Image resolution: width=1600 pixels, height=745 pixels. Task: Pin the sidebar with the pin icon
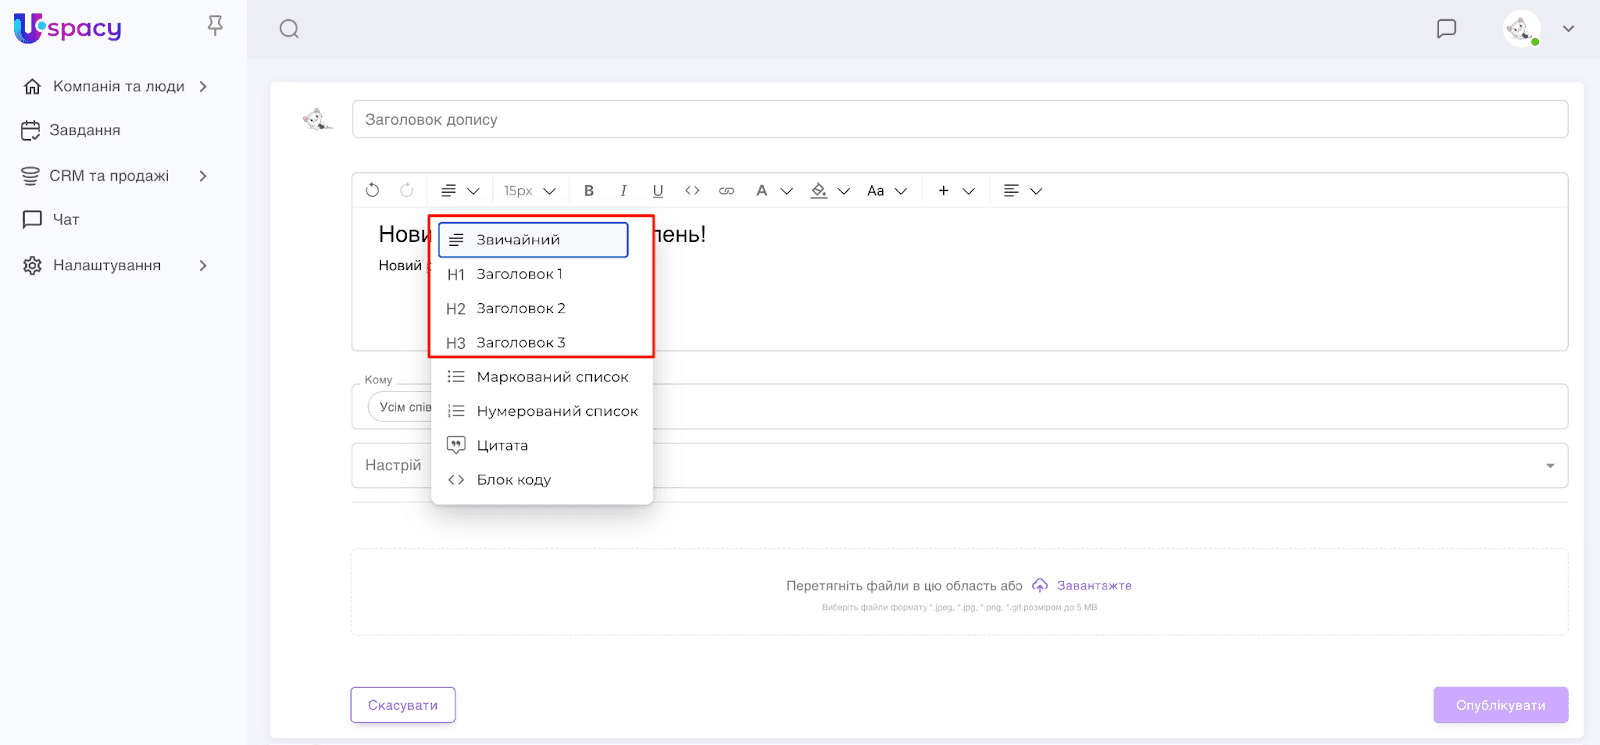[215, 26]
